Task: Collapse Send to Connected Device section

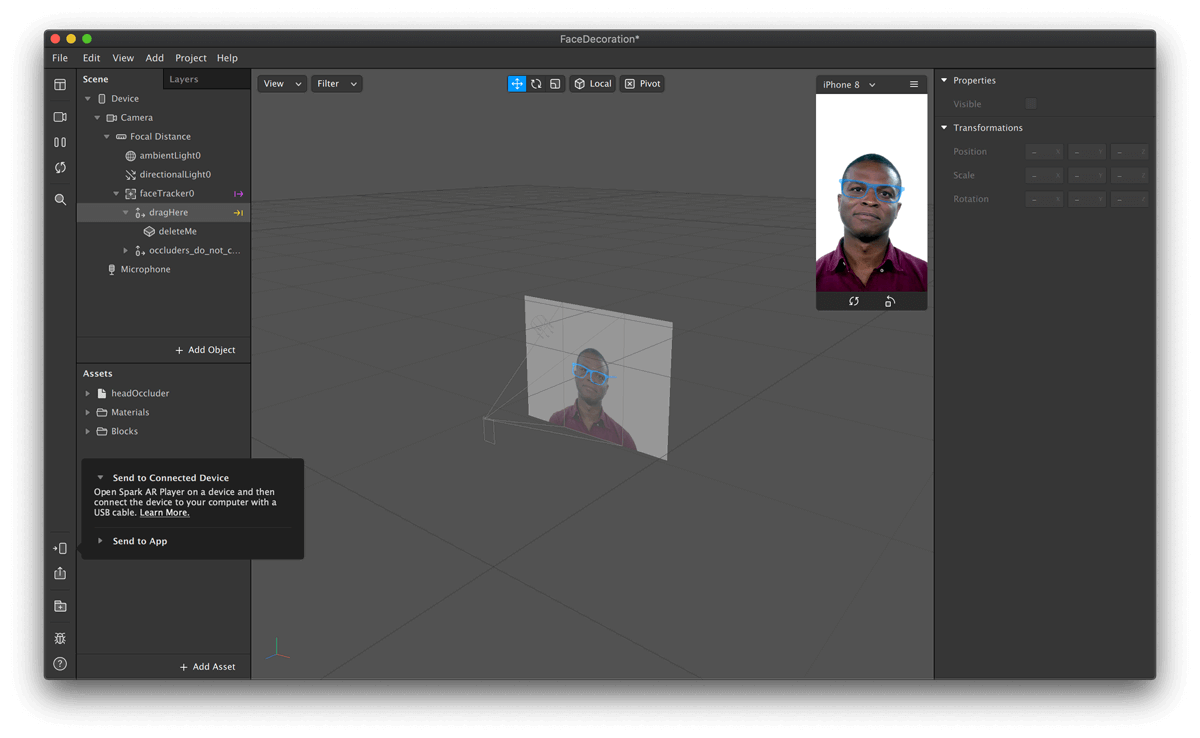Action: (x=100, y=478)
